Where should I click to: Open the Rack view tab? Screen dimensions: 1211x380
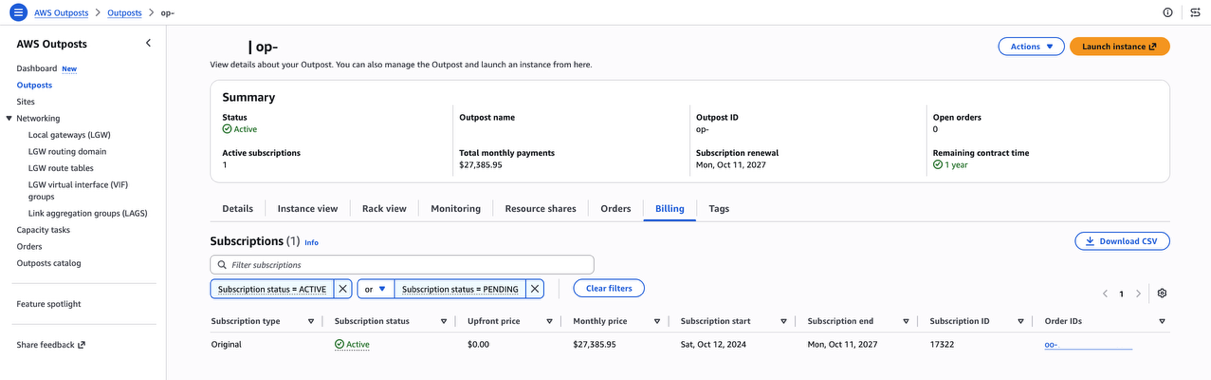click(384, 209)
